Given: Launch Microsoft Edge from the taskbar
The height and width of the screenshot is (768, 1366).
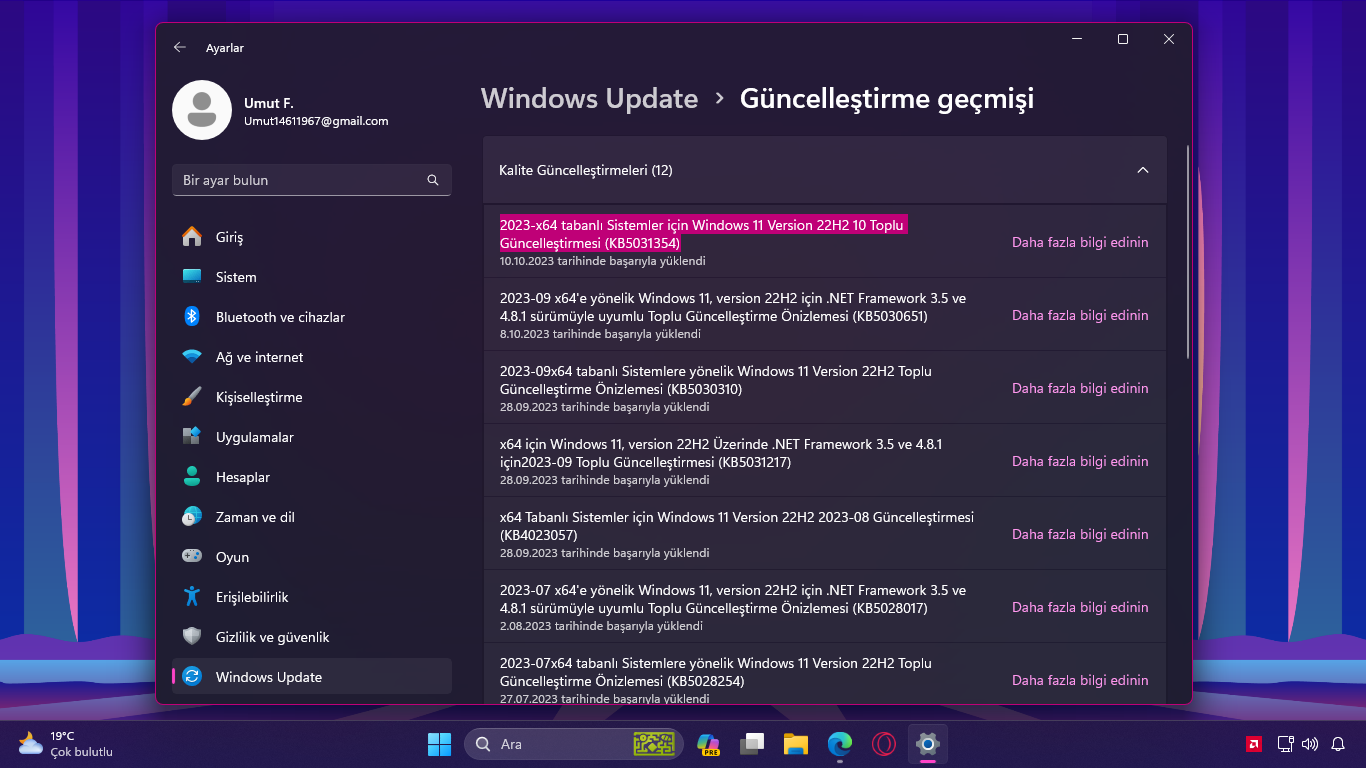Looking at the screenshot, I should coord(840,744).
